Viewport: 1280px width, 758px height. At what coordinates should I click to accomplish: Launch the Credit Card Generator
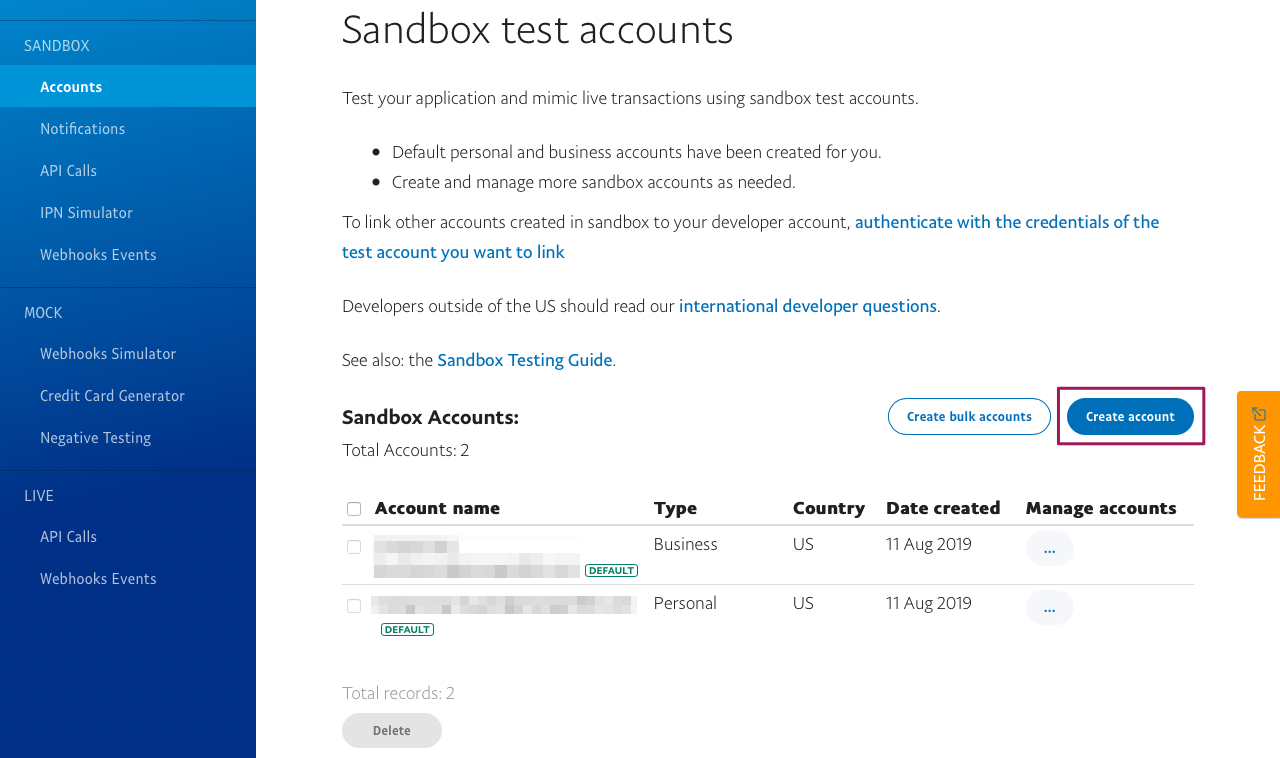pos(112,396)
